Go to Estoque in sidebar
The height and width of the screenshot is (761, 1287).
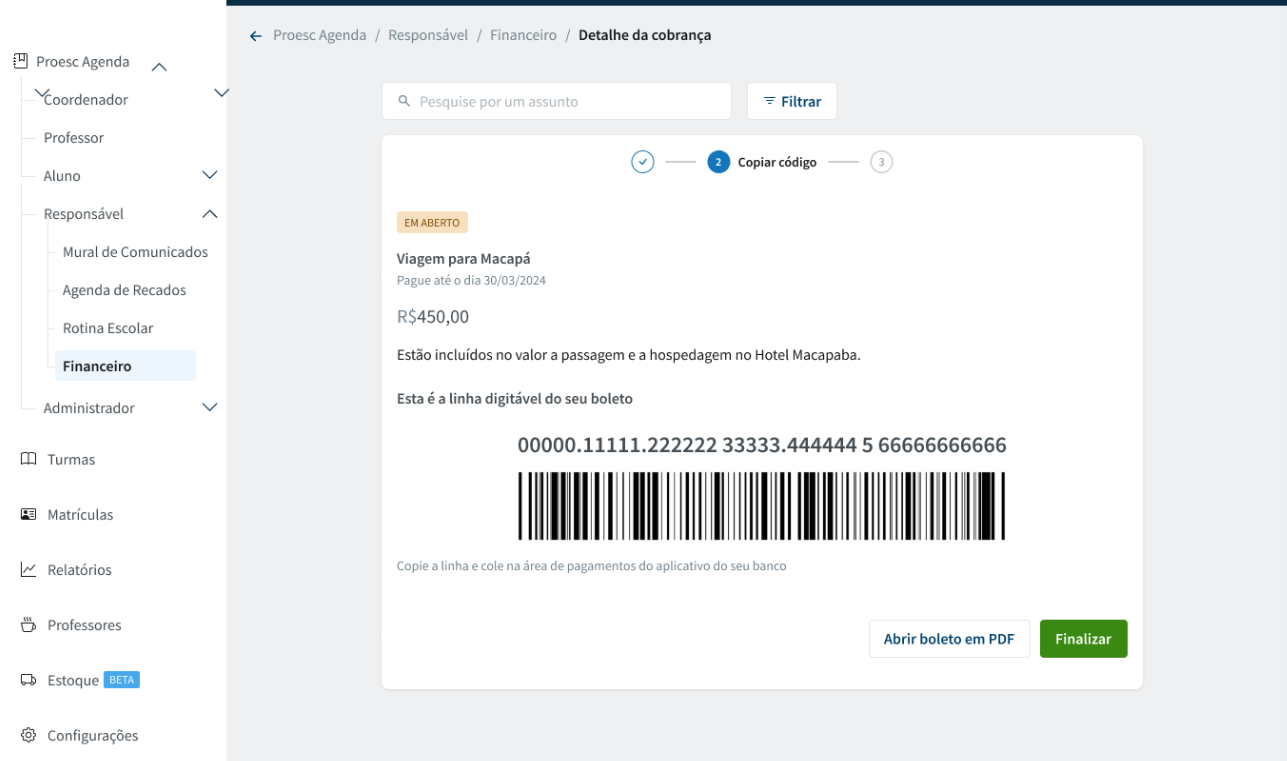(73, 680)
